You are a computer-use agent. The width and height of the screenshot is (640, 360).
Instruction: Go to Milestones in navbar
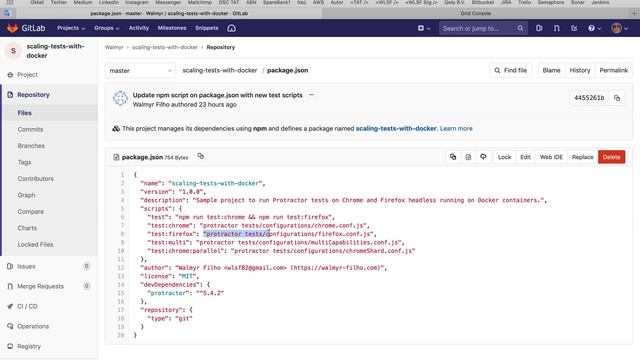(172, 28)
